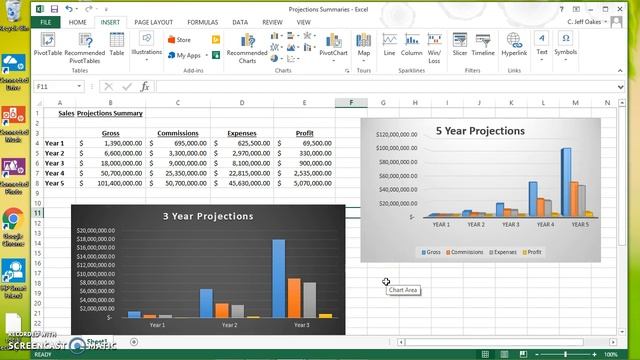The width and height of the screenshot is (640, 360).
Task: Click inside the formula bar
Action: [x=386, y=87]
